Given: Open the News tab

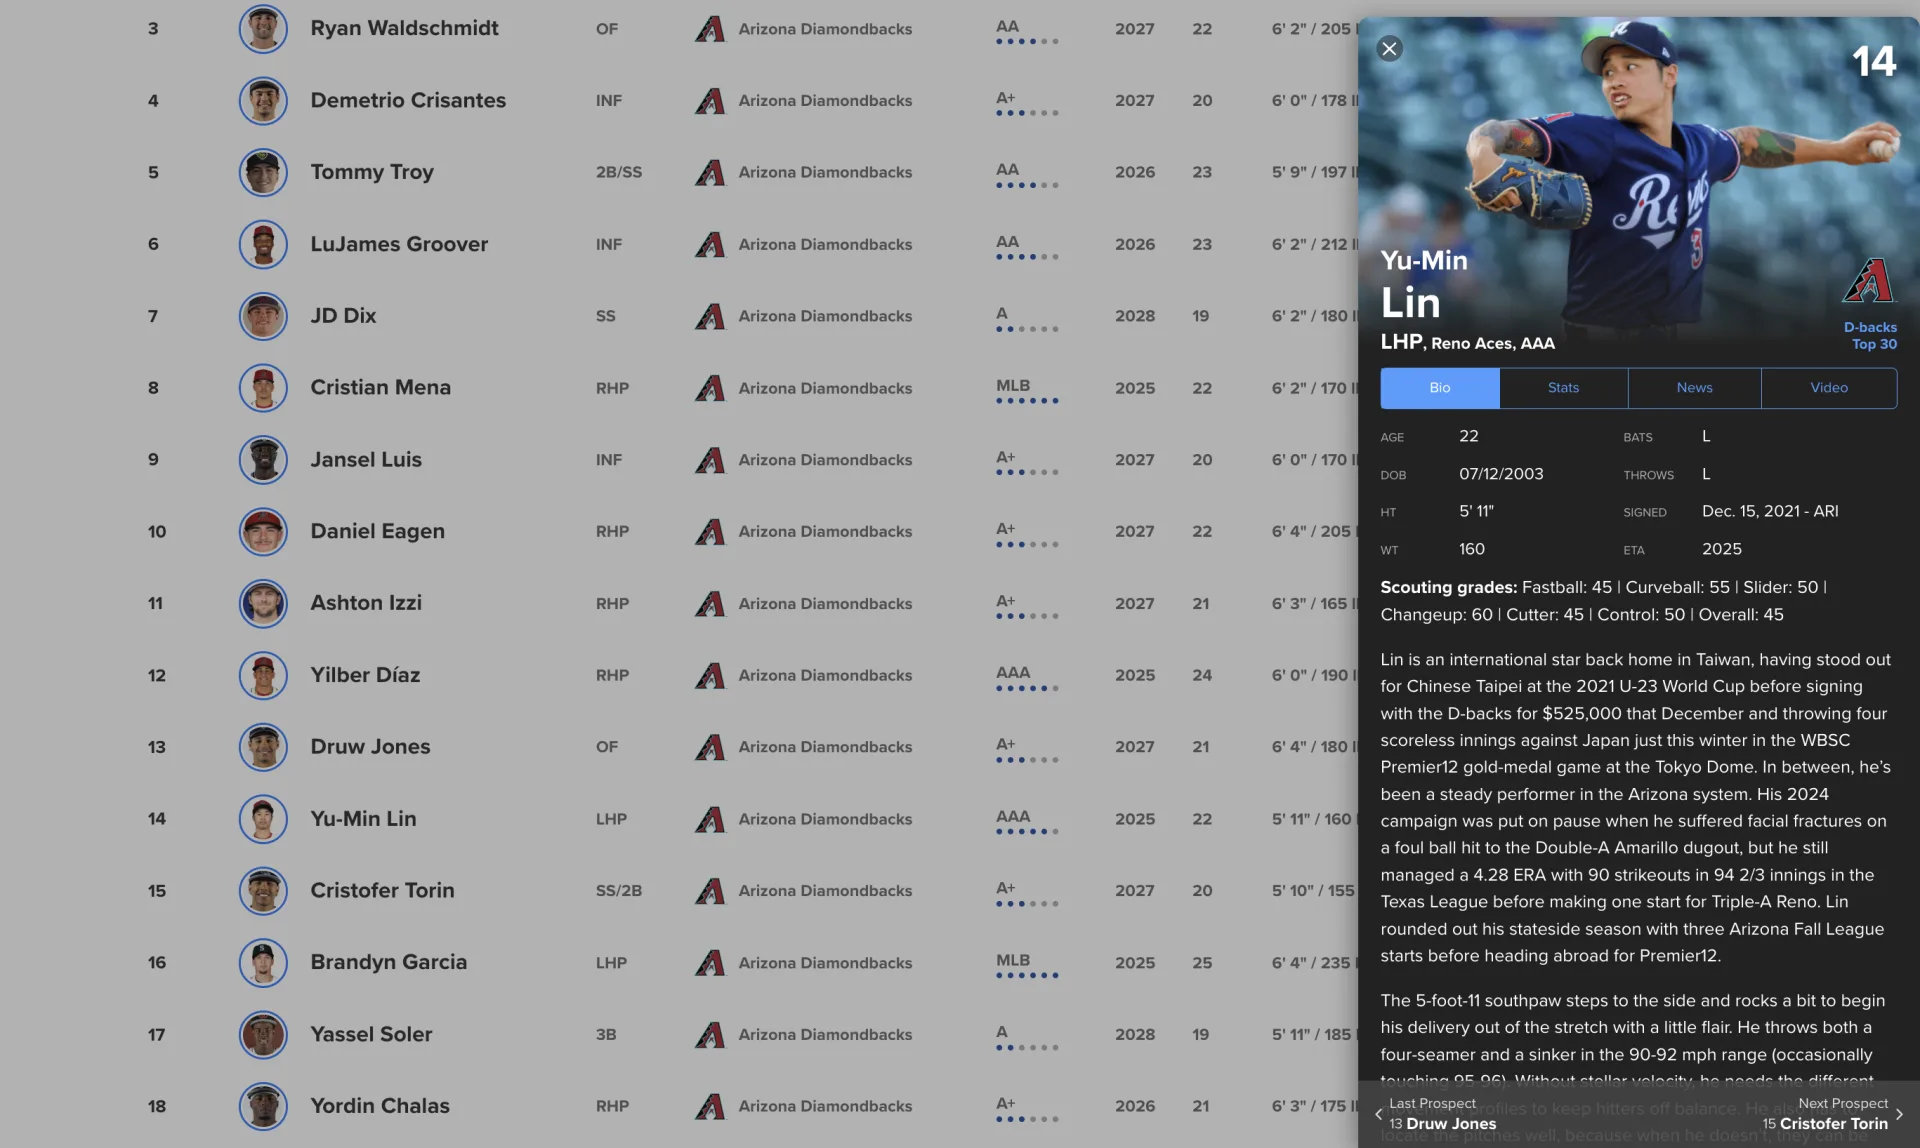Looking at the screenshot, I should pyautogui.click(x=1694, y=388).
